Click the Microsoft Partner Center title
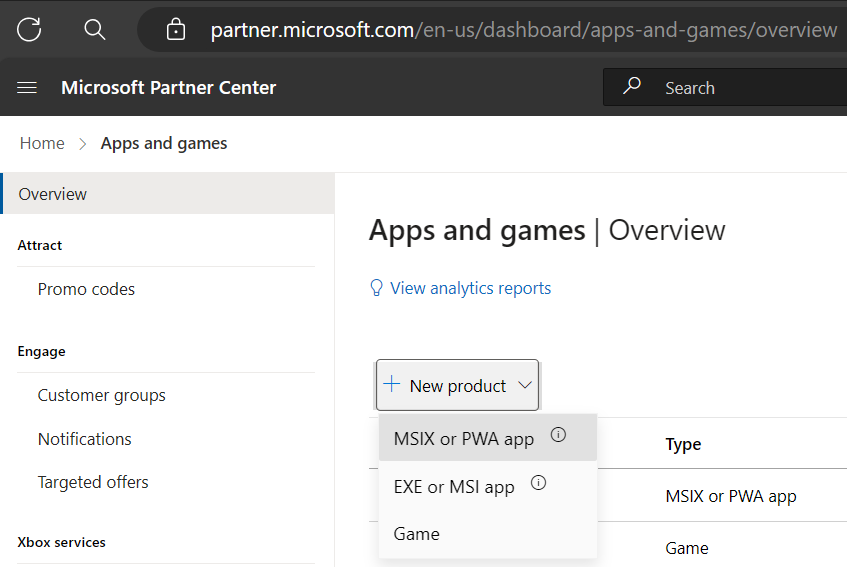Screen dimensions: 847x567 (169, 87)
